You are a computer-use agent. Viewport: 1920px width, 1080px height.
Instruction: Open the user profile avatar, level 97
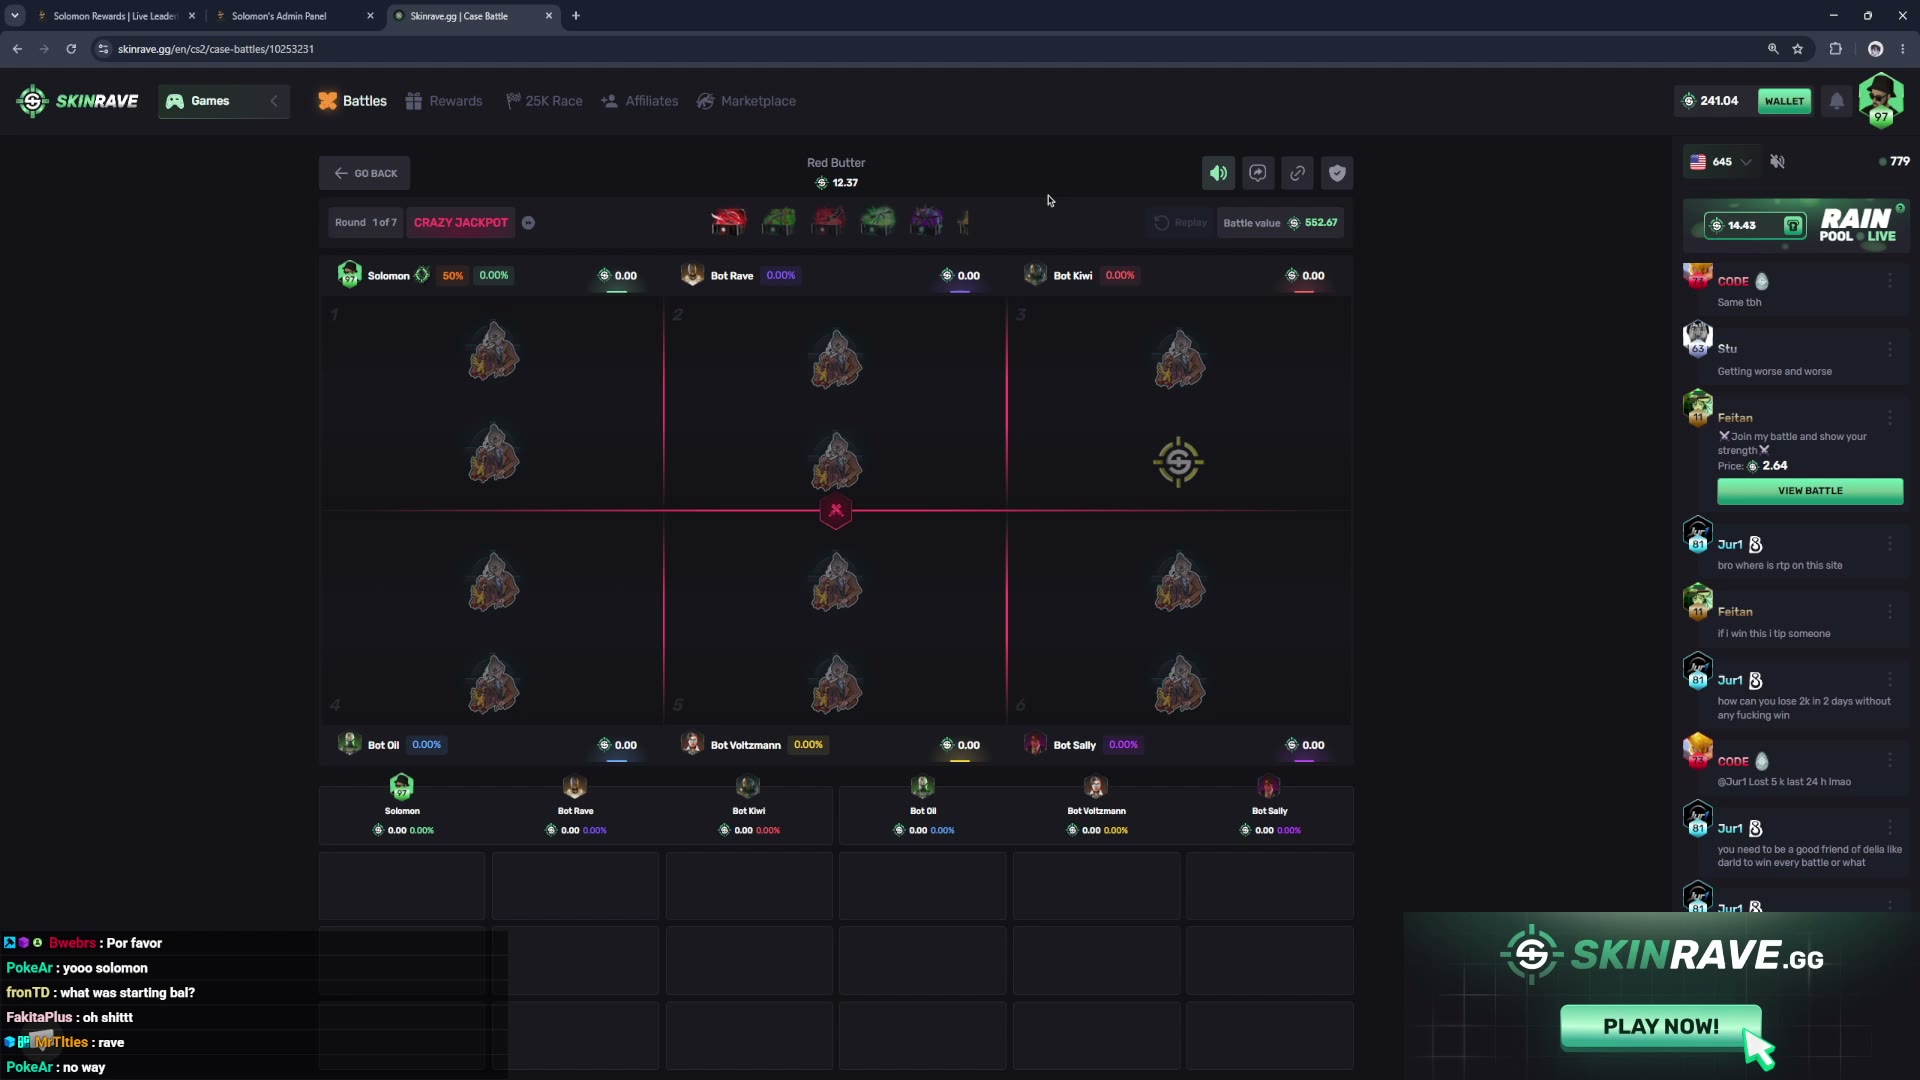1881,100
